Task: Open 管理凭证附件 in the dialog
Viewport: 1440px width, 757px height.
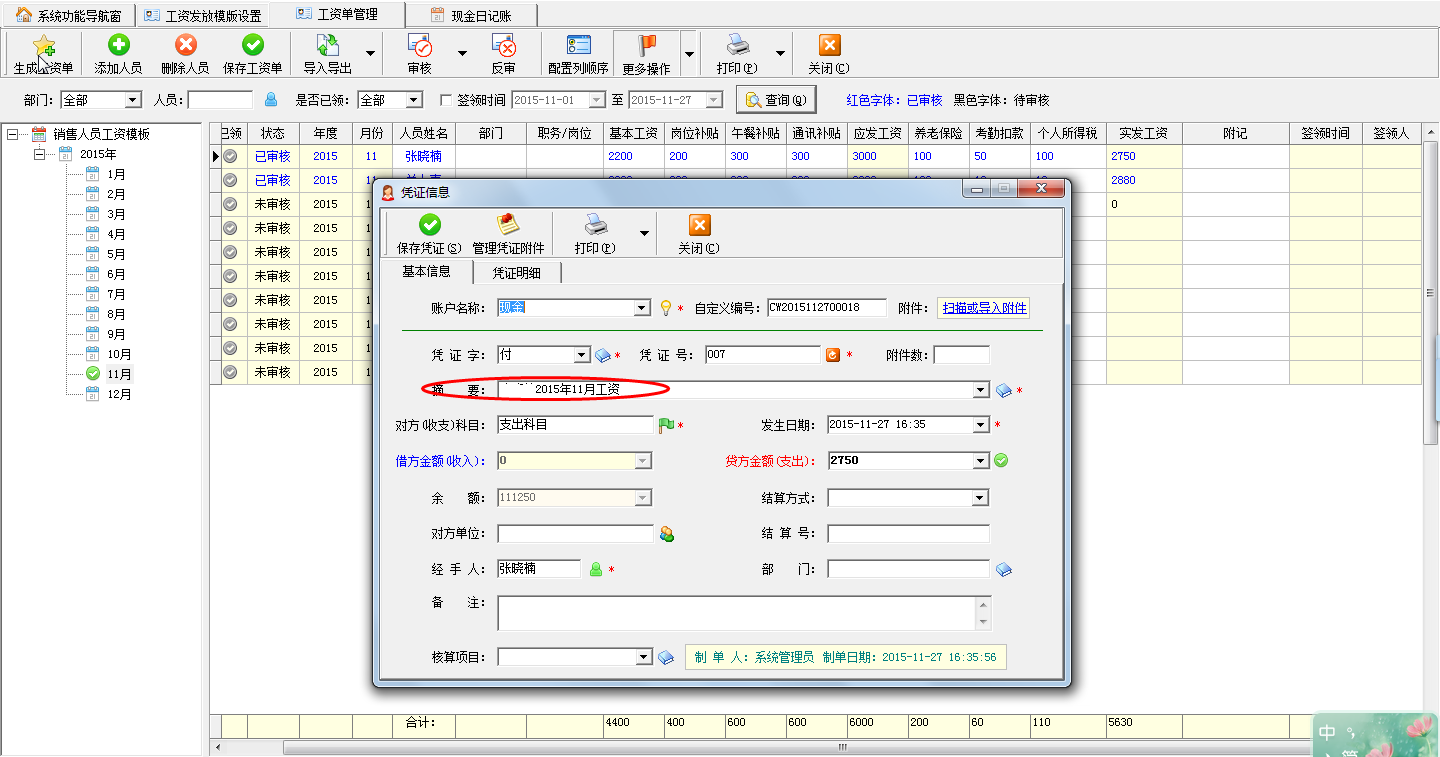Action: (x=509, y=232)
